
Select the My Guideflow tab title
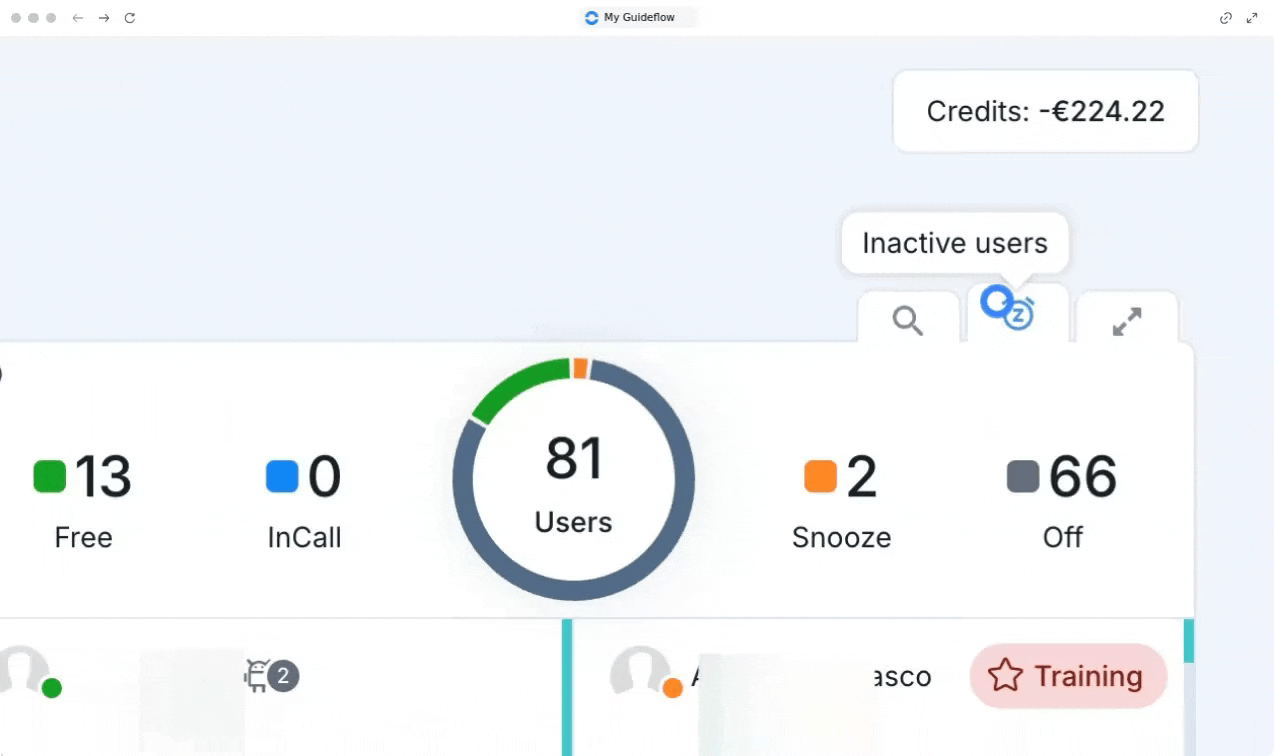click(x=638, y=18)
